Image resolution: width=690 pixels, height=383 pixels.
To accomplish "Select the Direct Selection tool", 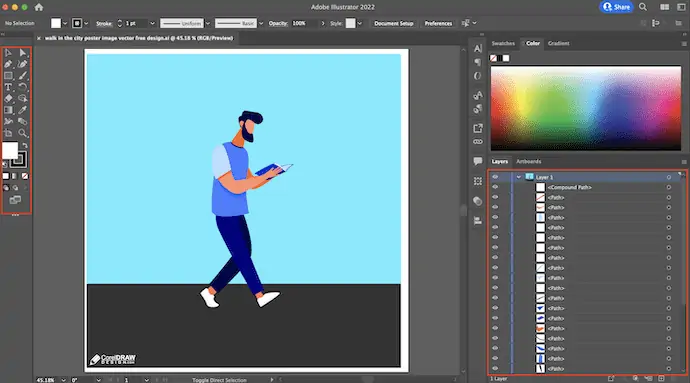I will 22,53.
